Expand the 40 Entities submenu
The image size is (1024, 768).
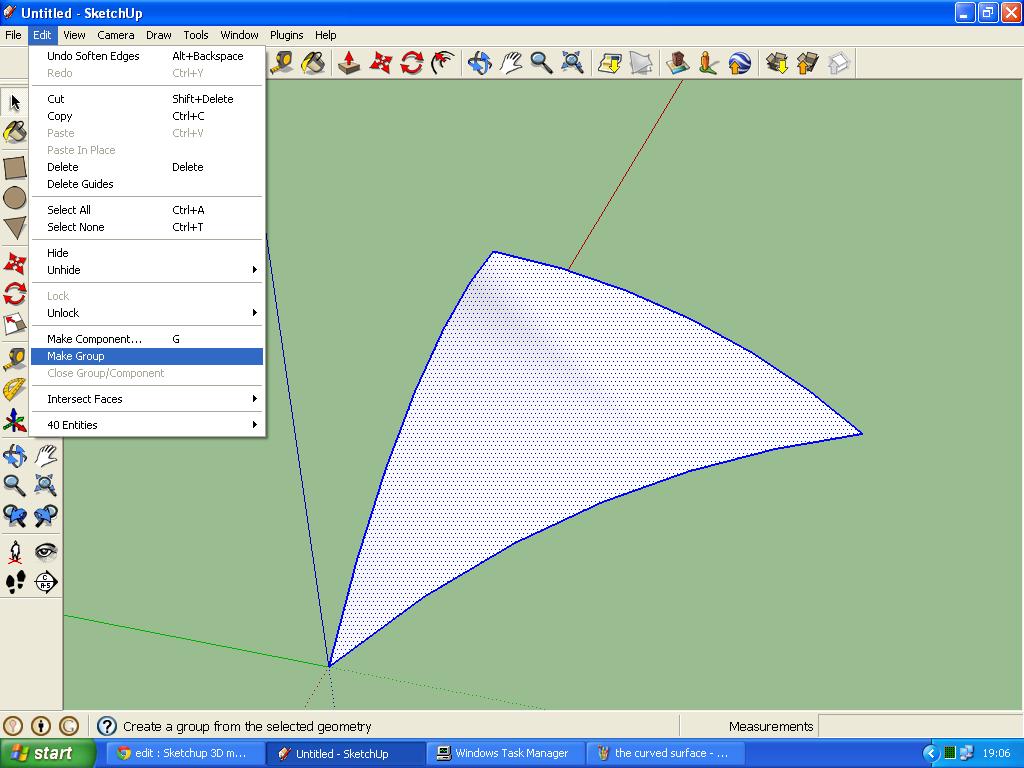[x=147, y=425]
